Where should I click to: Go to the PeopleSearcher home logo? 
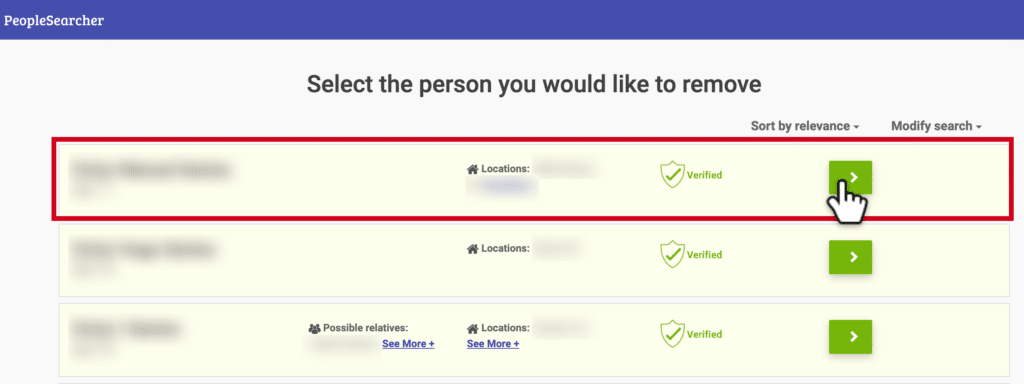pos(54,20)
